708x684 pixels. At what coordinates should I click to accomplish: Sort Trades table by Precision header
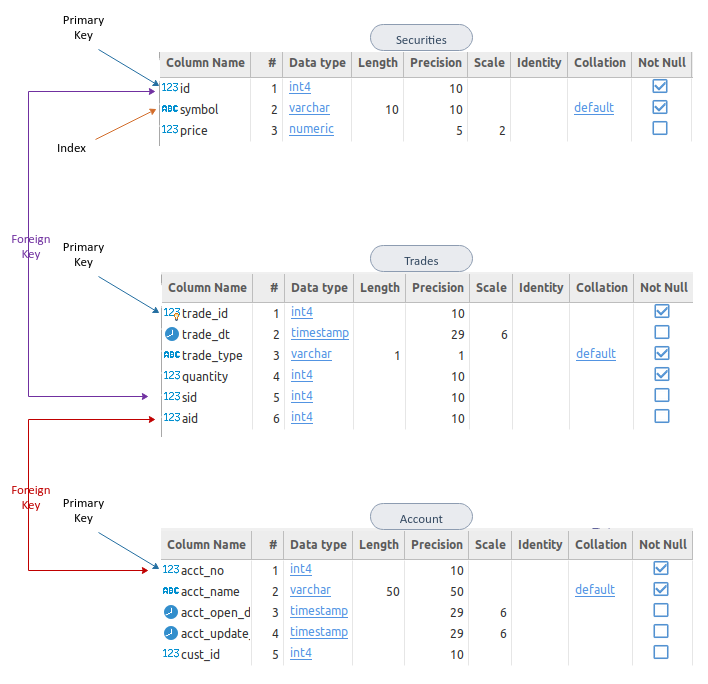(x=438, y=288)
